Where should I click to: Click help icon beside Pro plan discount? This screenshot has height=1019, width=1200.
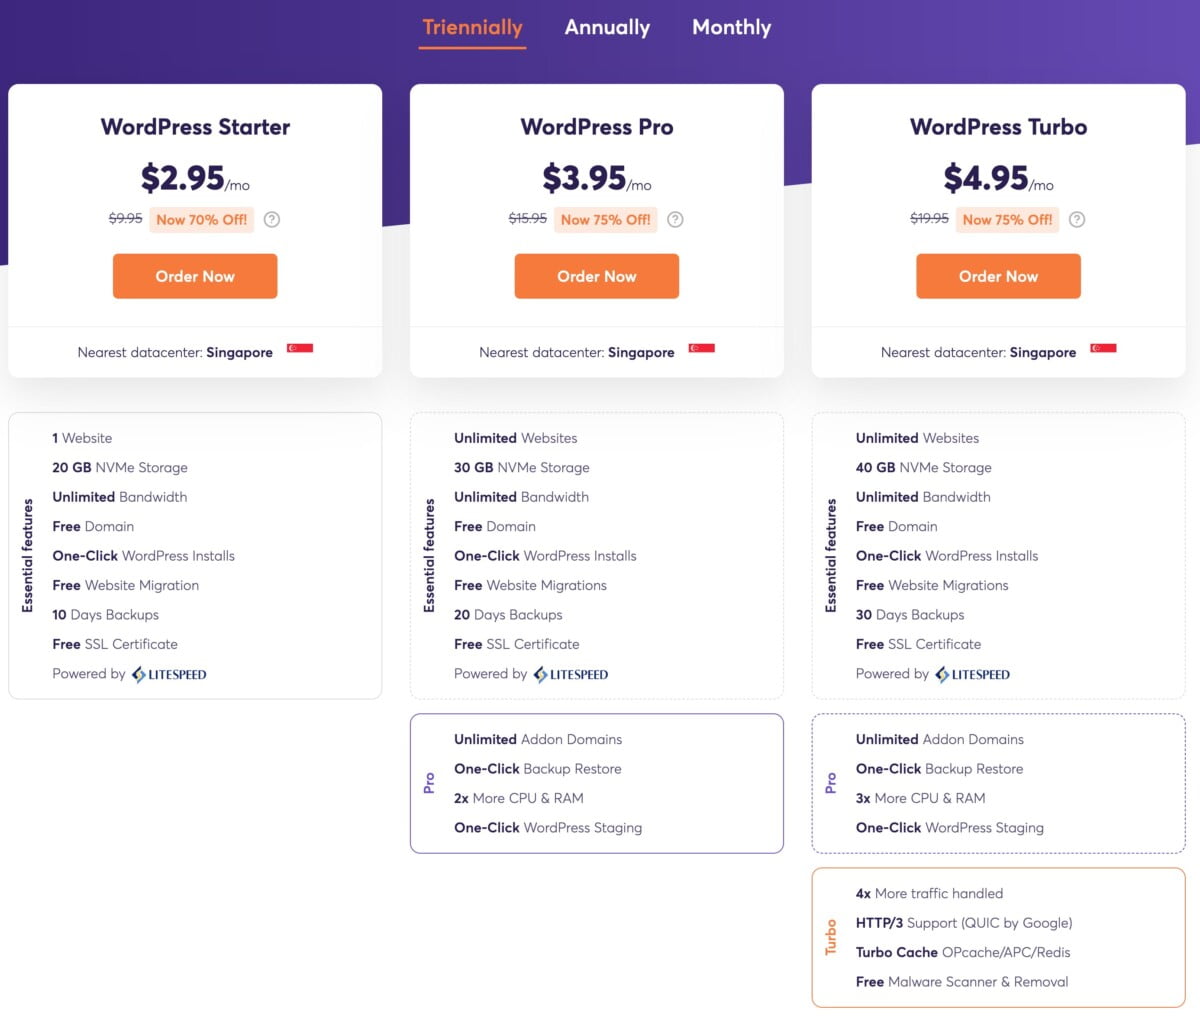coord(675,220)
